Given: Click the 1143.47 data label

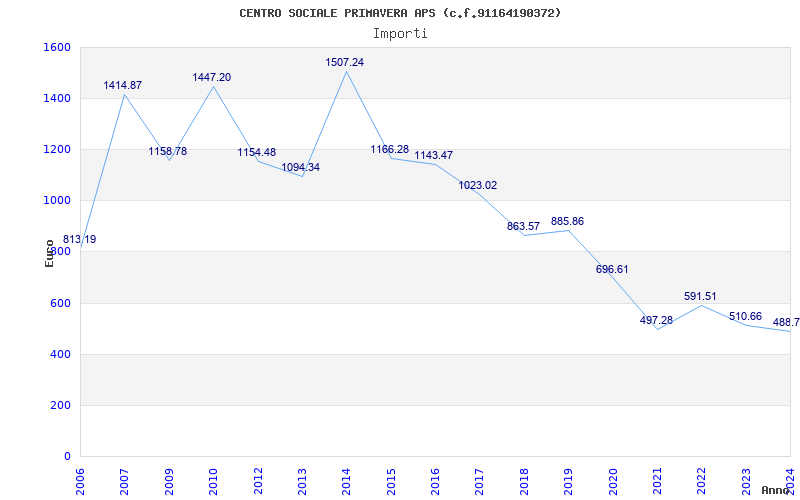Looking at the screenshot, I should [x=434, y=156].
